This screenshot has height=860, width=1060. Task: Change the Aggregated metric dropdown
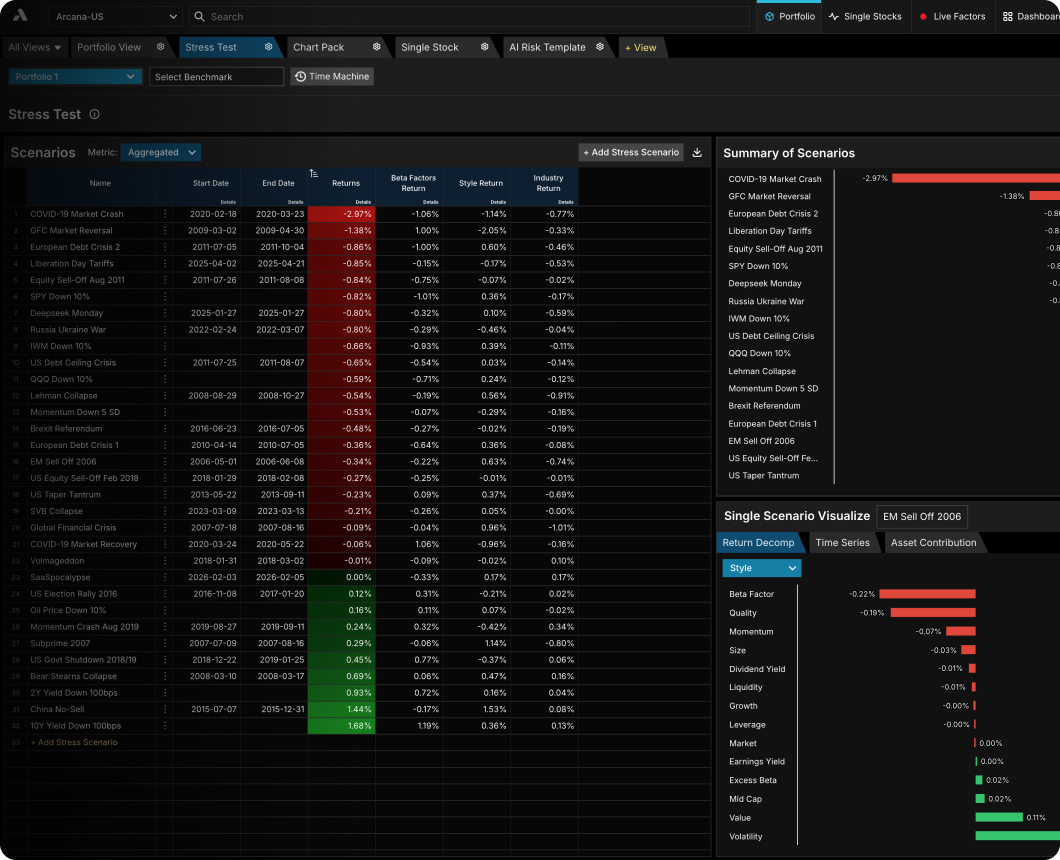coord(161,152)
